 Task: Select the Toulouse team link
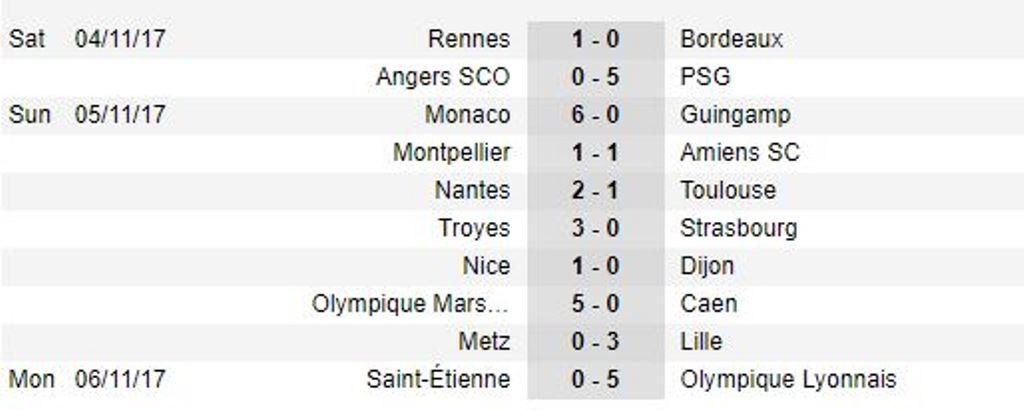point(728,190)
